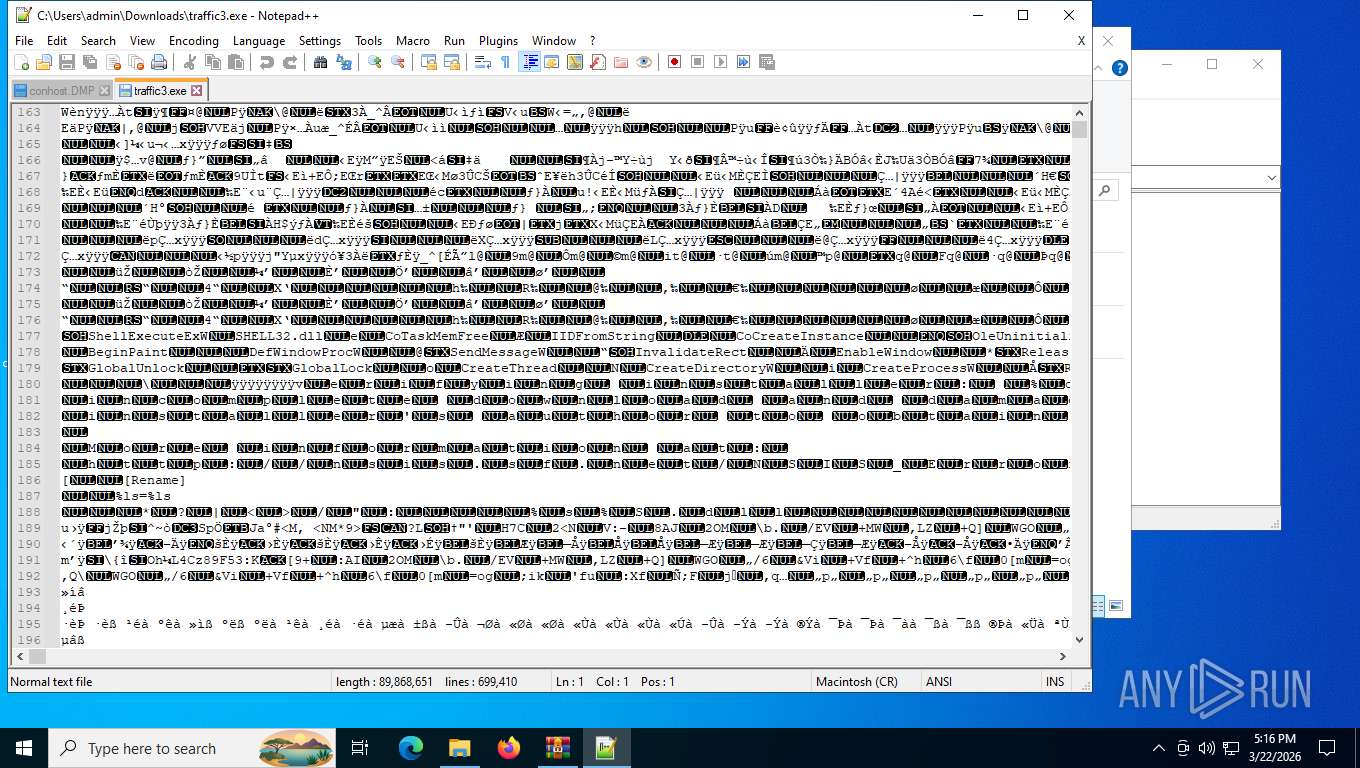Open Folder as Workspace icon
The image size is (1360, 768).
[621, 62]
